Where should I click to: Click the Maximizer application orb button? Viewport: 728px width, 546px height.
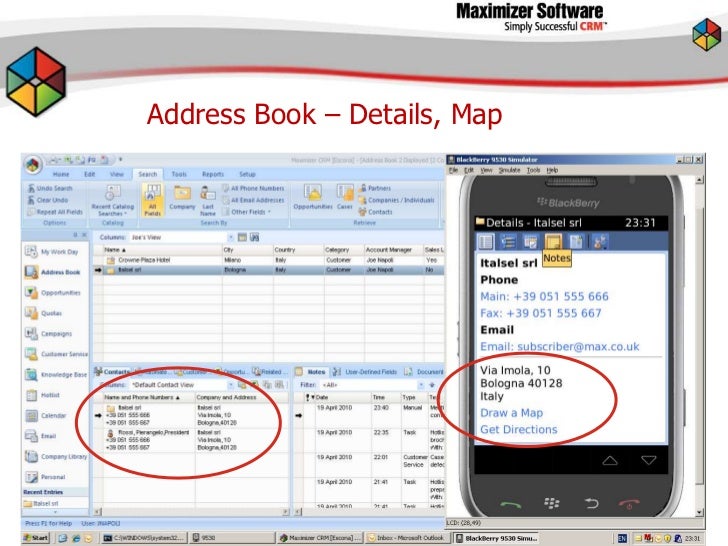(33, 164)
